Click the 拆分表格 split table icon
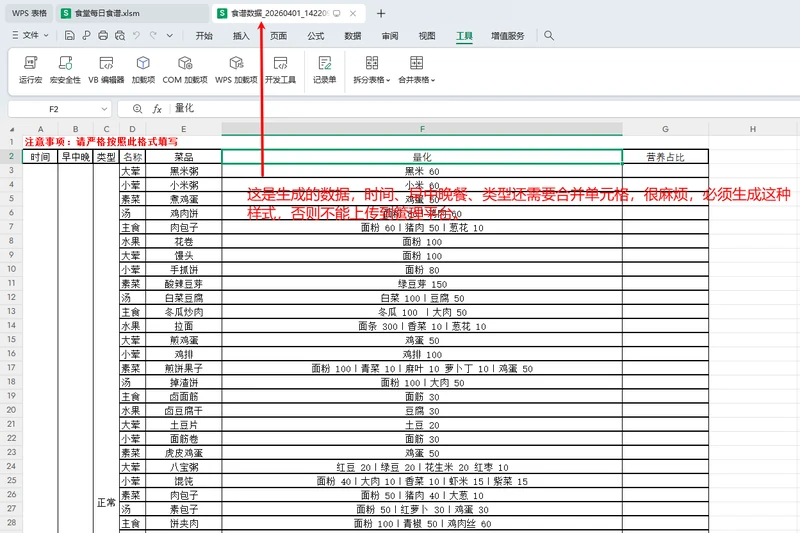800x533 pixels. [372, 63]
